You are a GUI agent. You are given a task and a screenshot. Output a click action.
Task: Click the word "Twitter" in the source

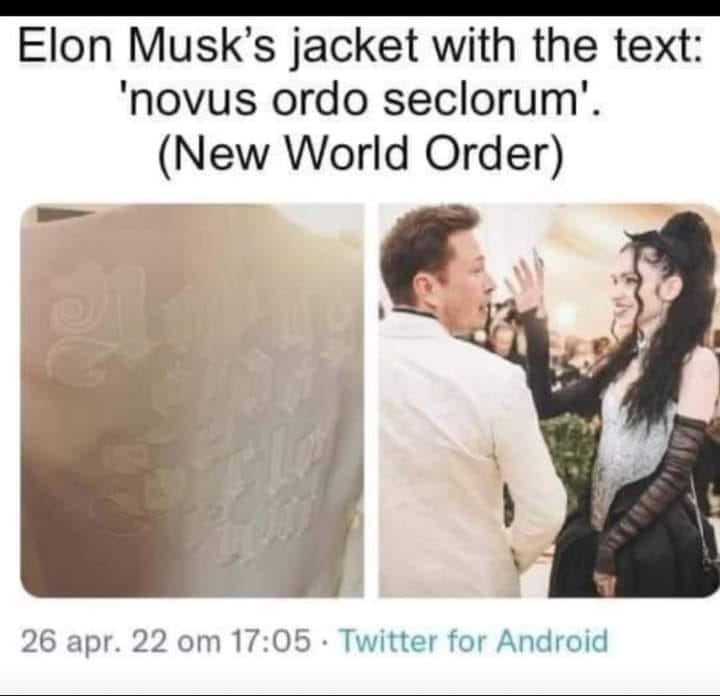(x=387, y=641)
